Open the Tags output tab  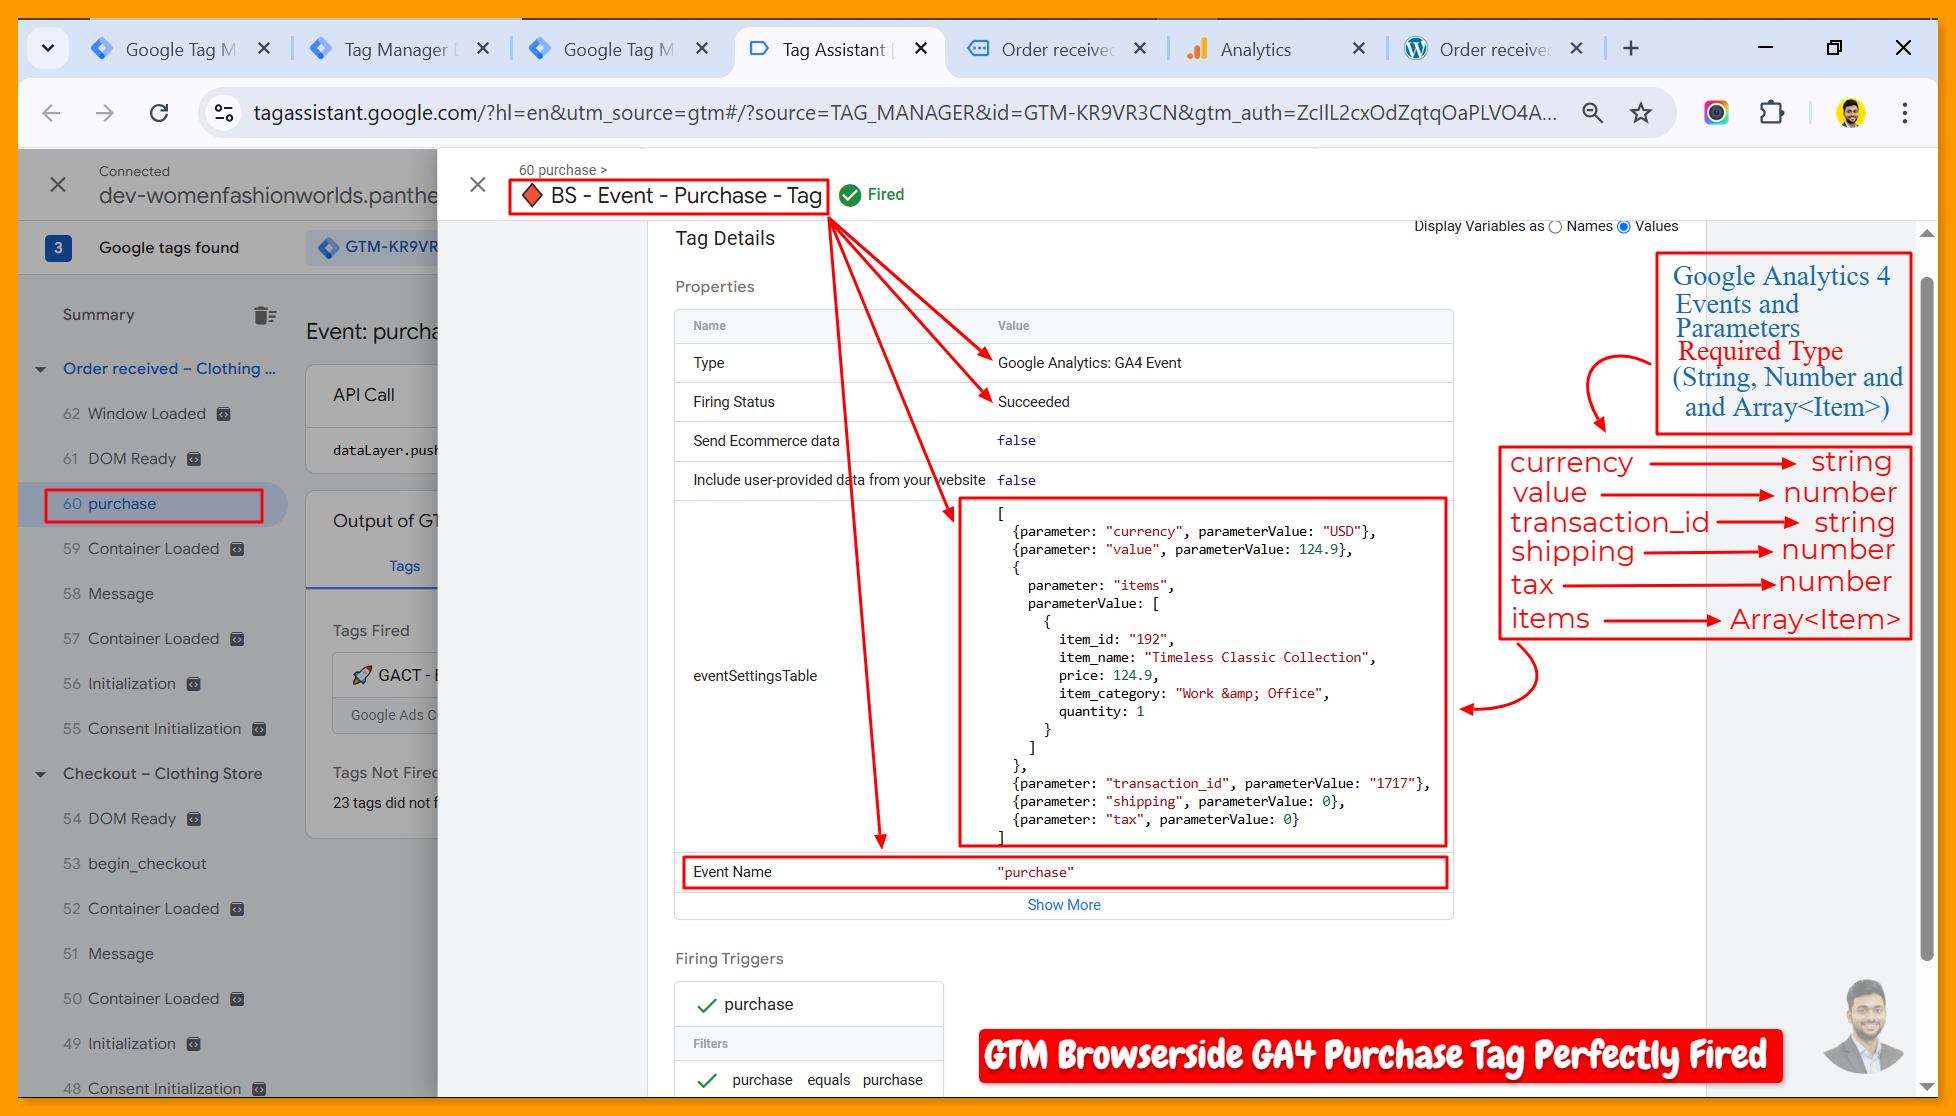[404, 566]
